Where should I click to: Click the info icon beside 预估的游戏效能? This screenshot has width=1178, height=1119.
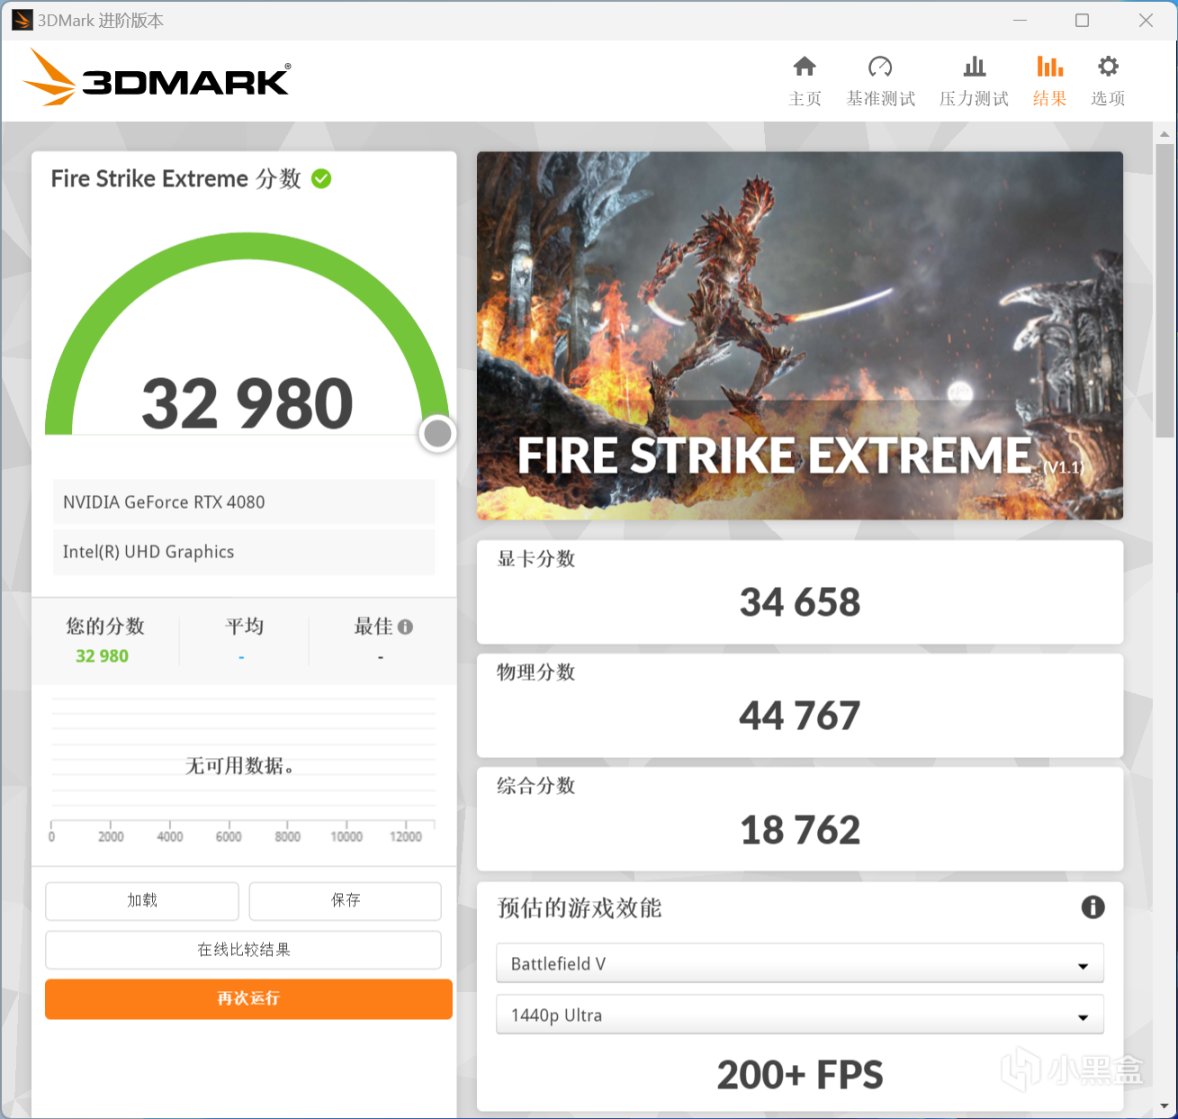(x=1092, y=907)
